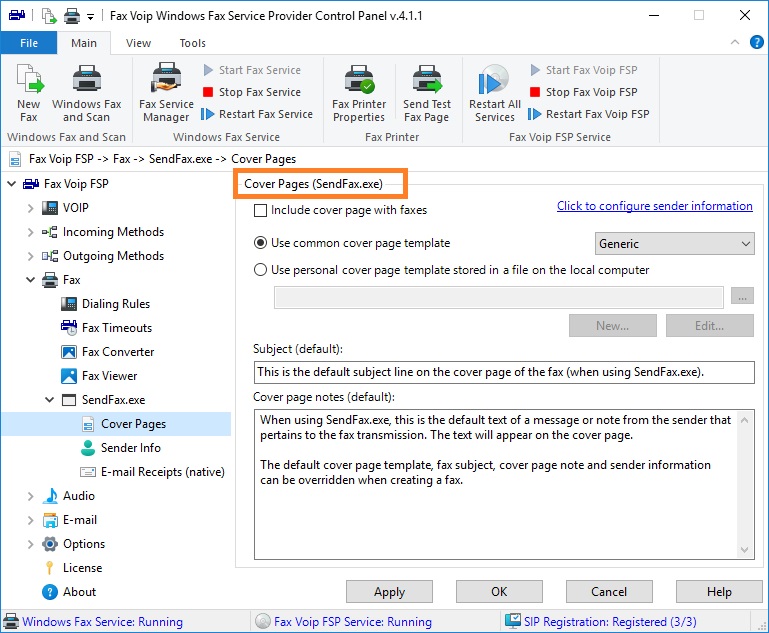Click the Cancel button
769x633 pixels.
(x=609, y=592)
